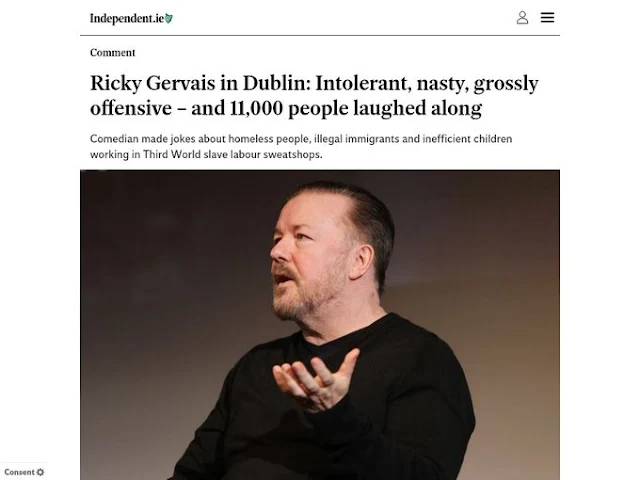This screenshot has width=640, height=480.
Task: Click the word 'offensive' in the headline
Action: pyautogui.click(x=131, y=108)
